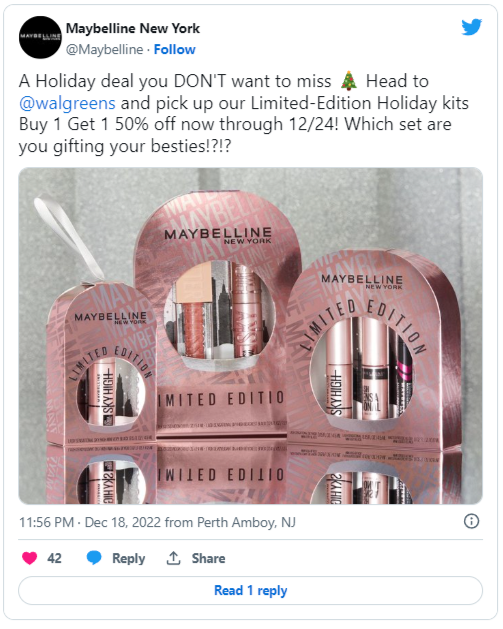The width and height of the screenshot is (503, 629).
Task: Click the Christmas tree emoji in tweet
Action: pyautogui.click(x=349, y=81)
